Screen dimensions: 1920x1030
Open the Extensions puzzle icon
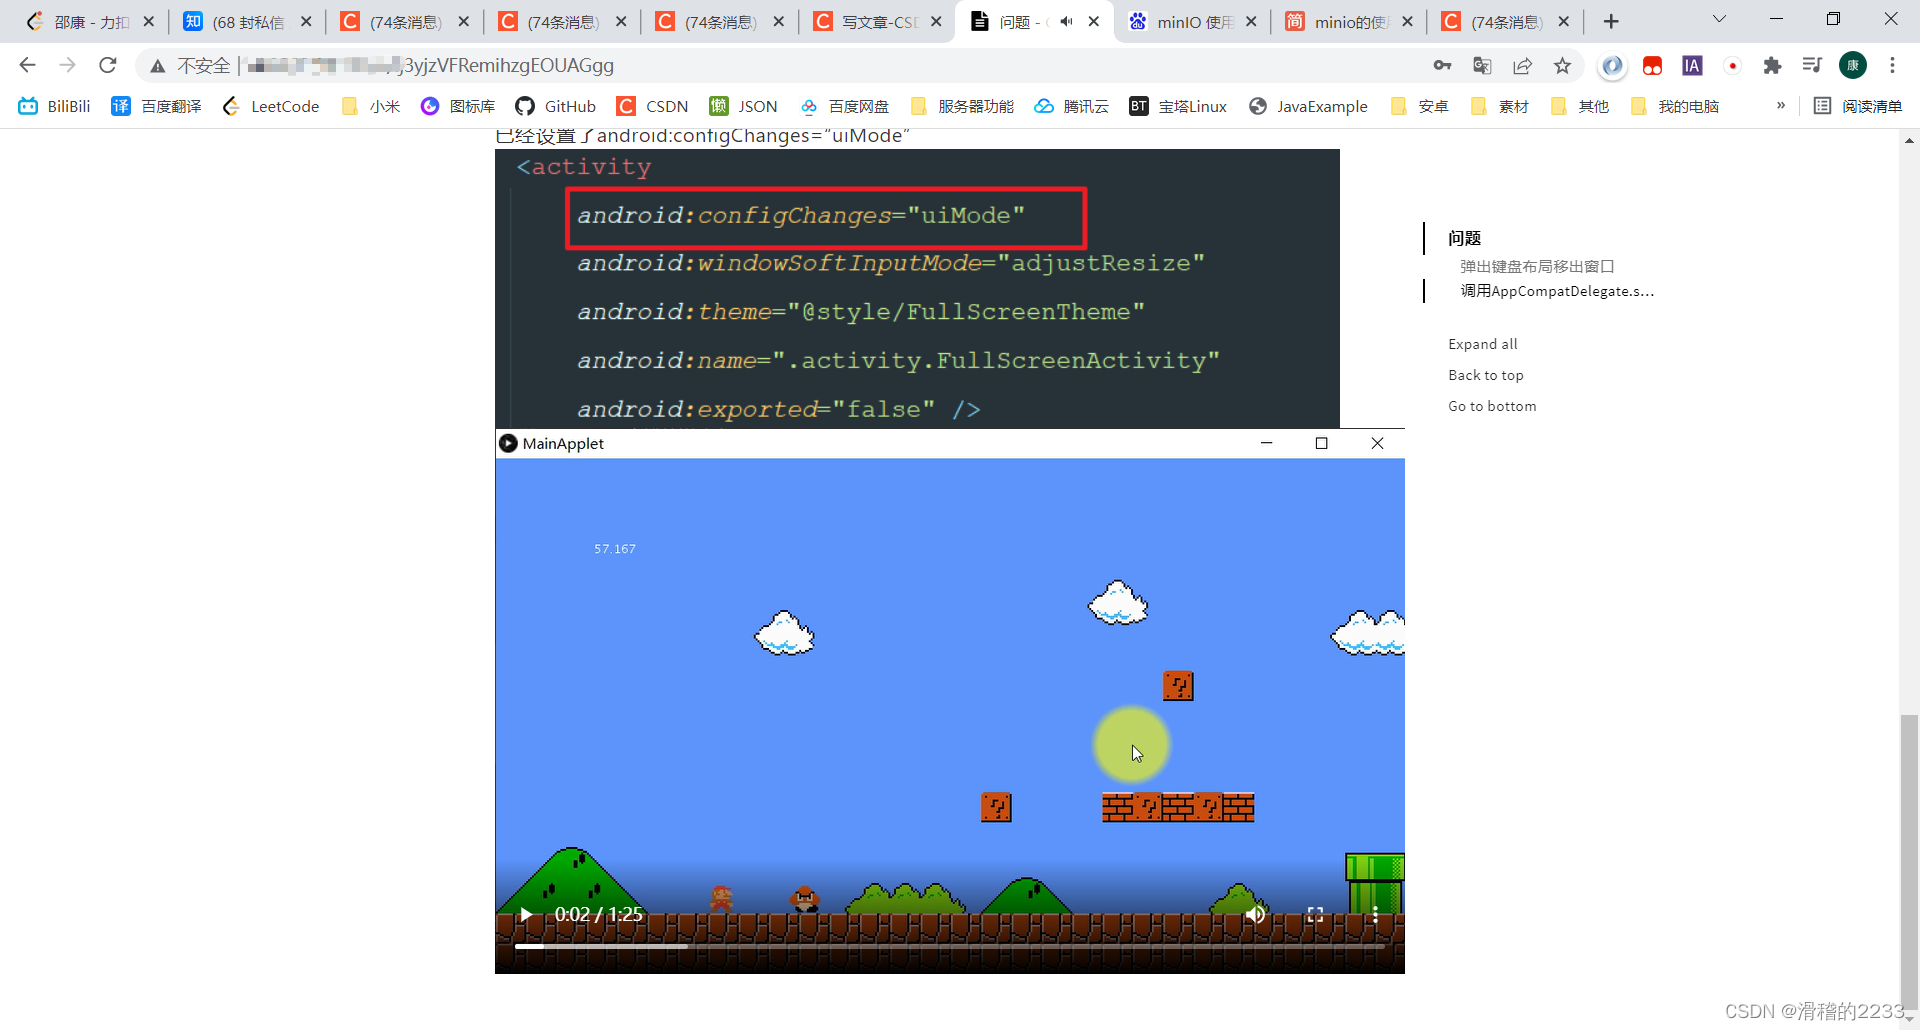(1772, 65)
